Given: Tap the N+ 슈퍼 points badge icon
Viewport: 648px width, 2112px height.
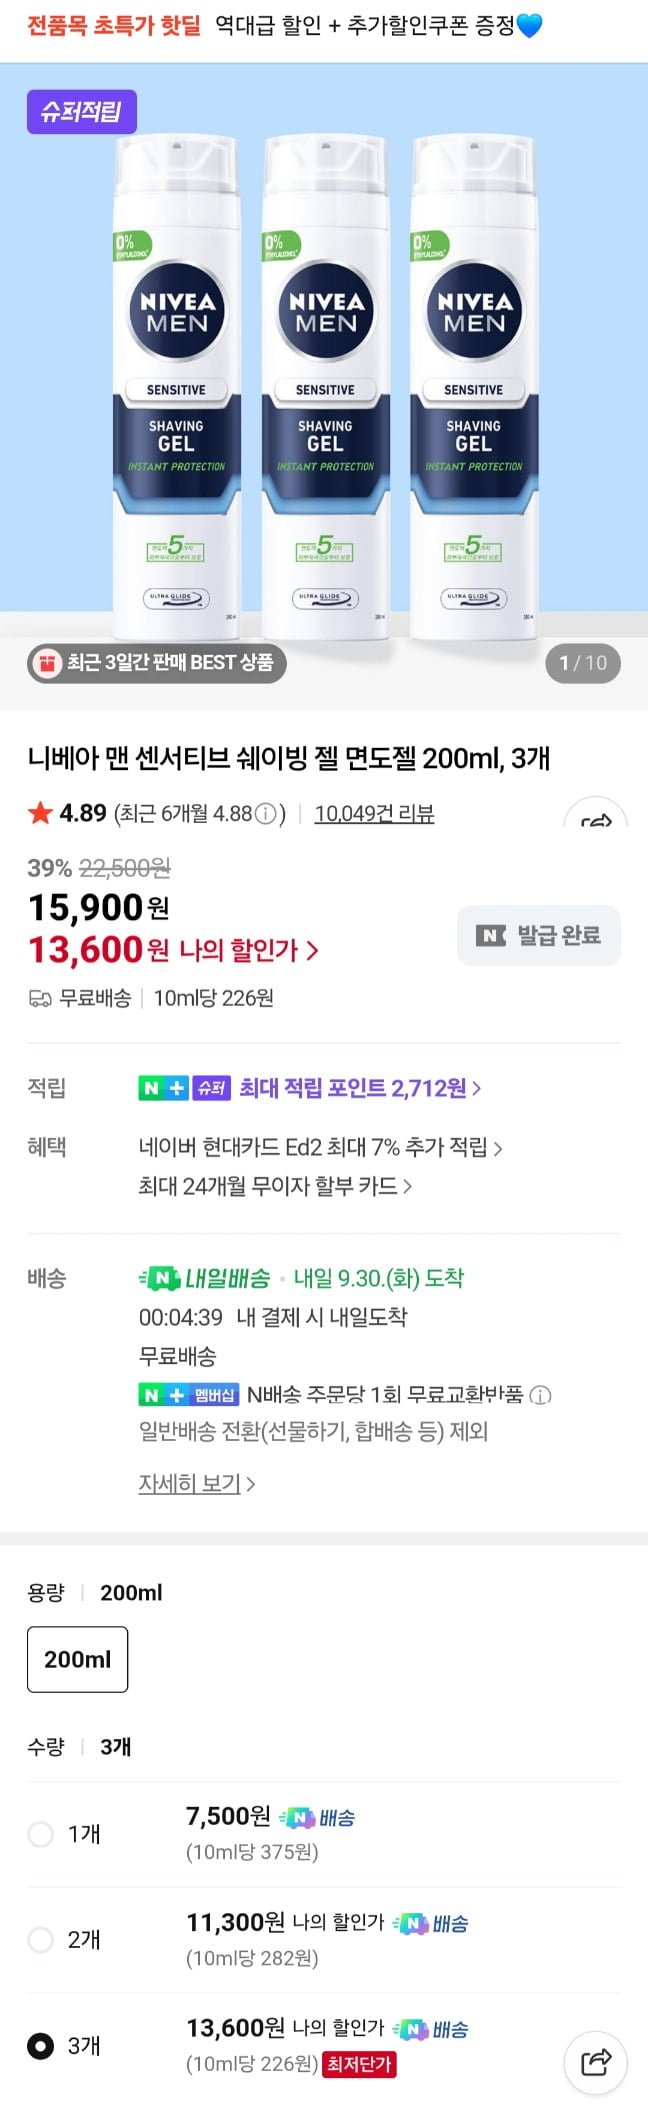Looking at the screenshot, I should (x=184, y=1088).
